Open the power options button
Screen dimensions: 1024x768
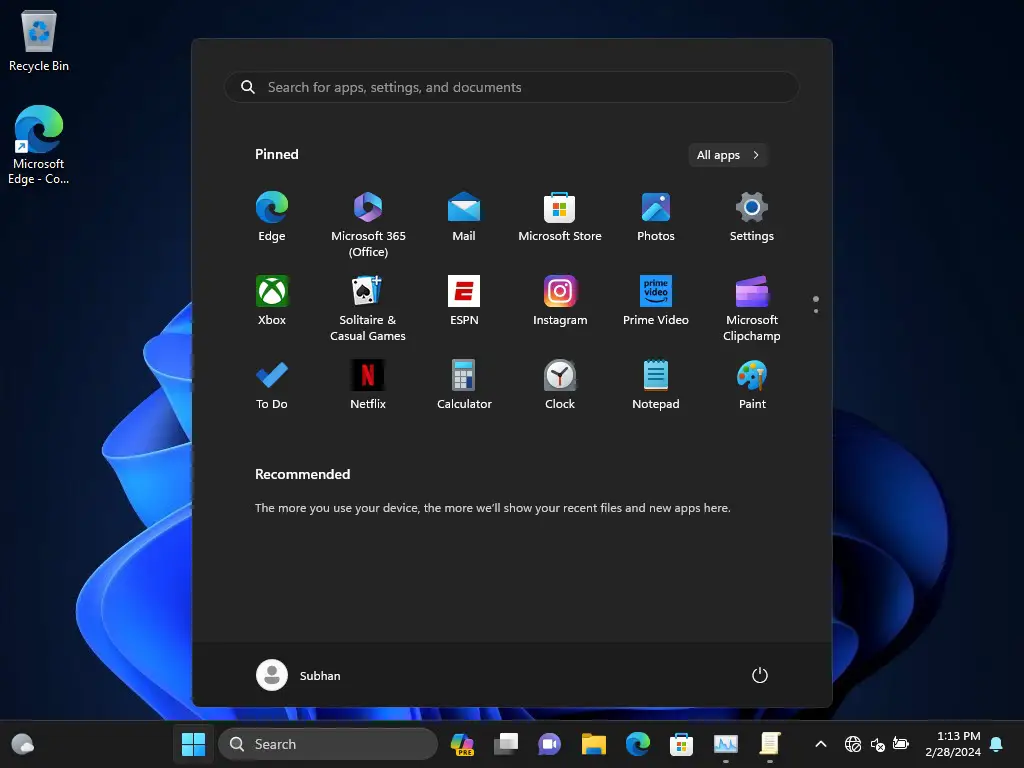click(x=760, y=675)
